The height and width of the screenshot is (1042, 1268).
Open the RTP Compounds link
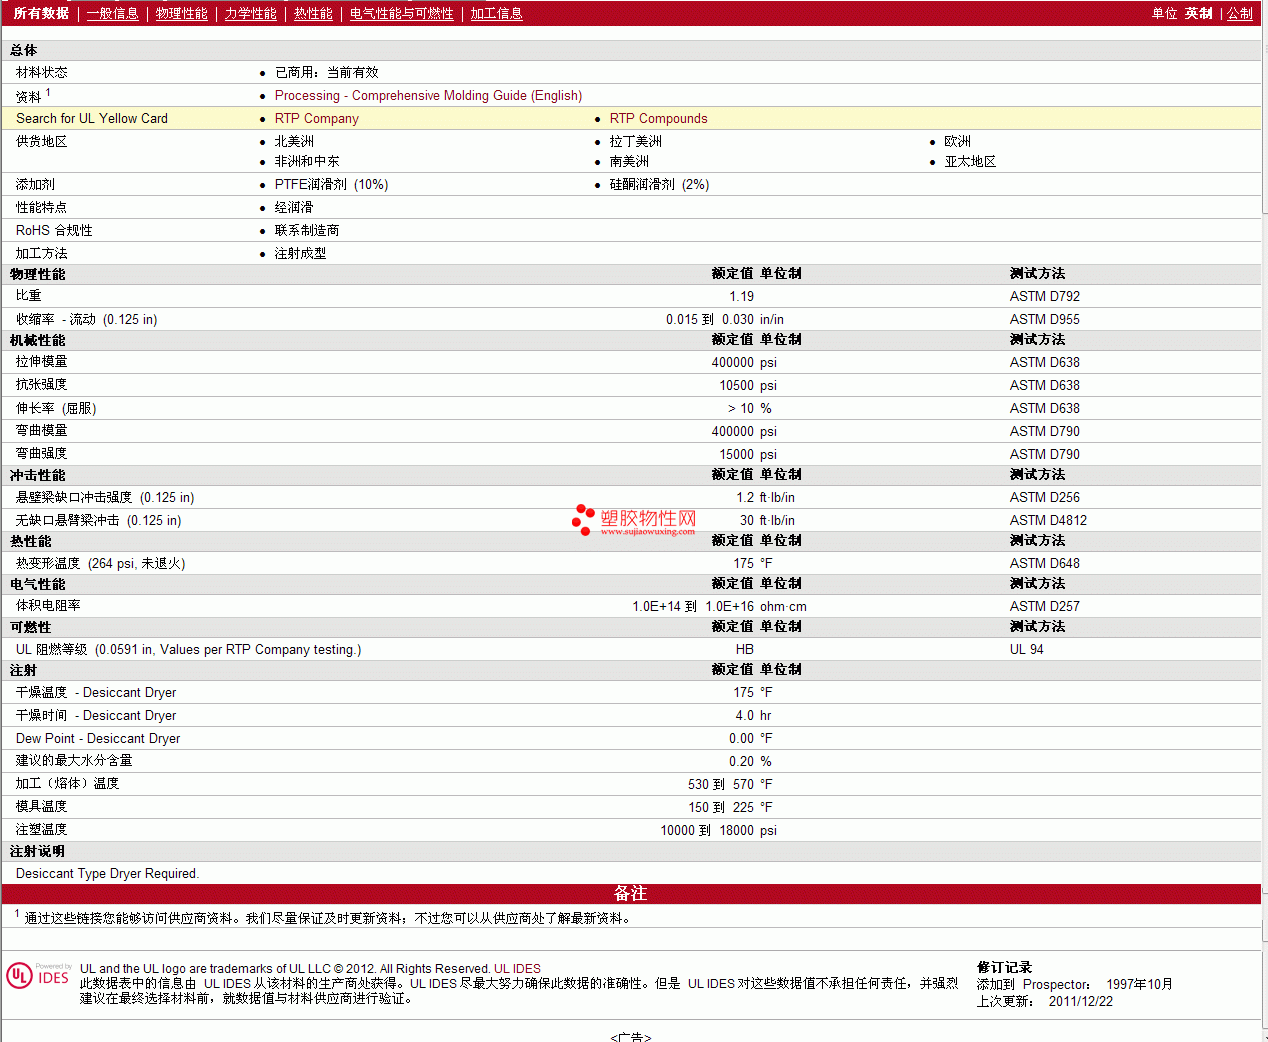[x=658, y=118]
